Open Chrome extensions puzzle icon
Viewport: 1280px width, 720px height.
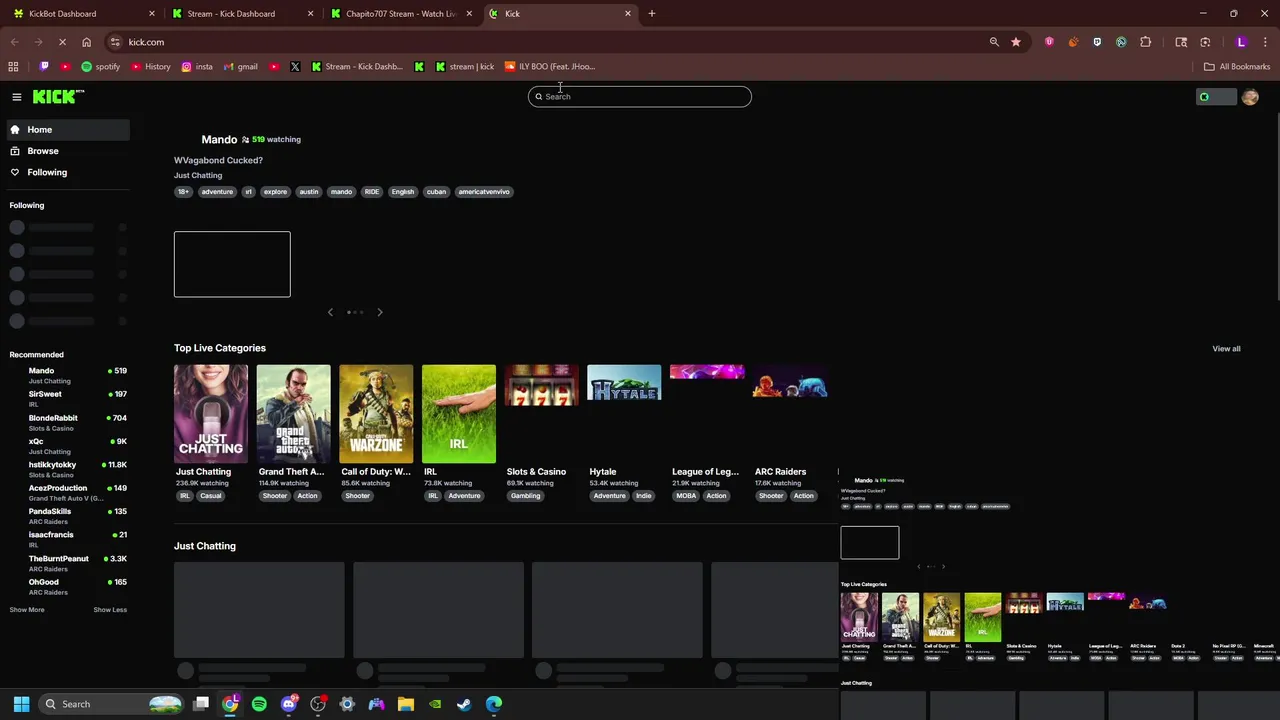[1146, 42]
